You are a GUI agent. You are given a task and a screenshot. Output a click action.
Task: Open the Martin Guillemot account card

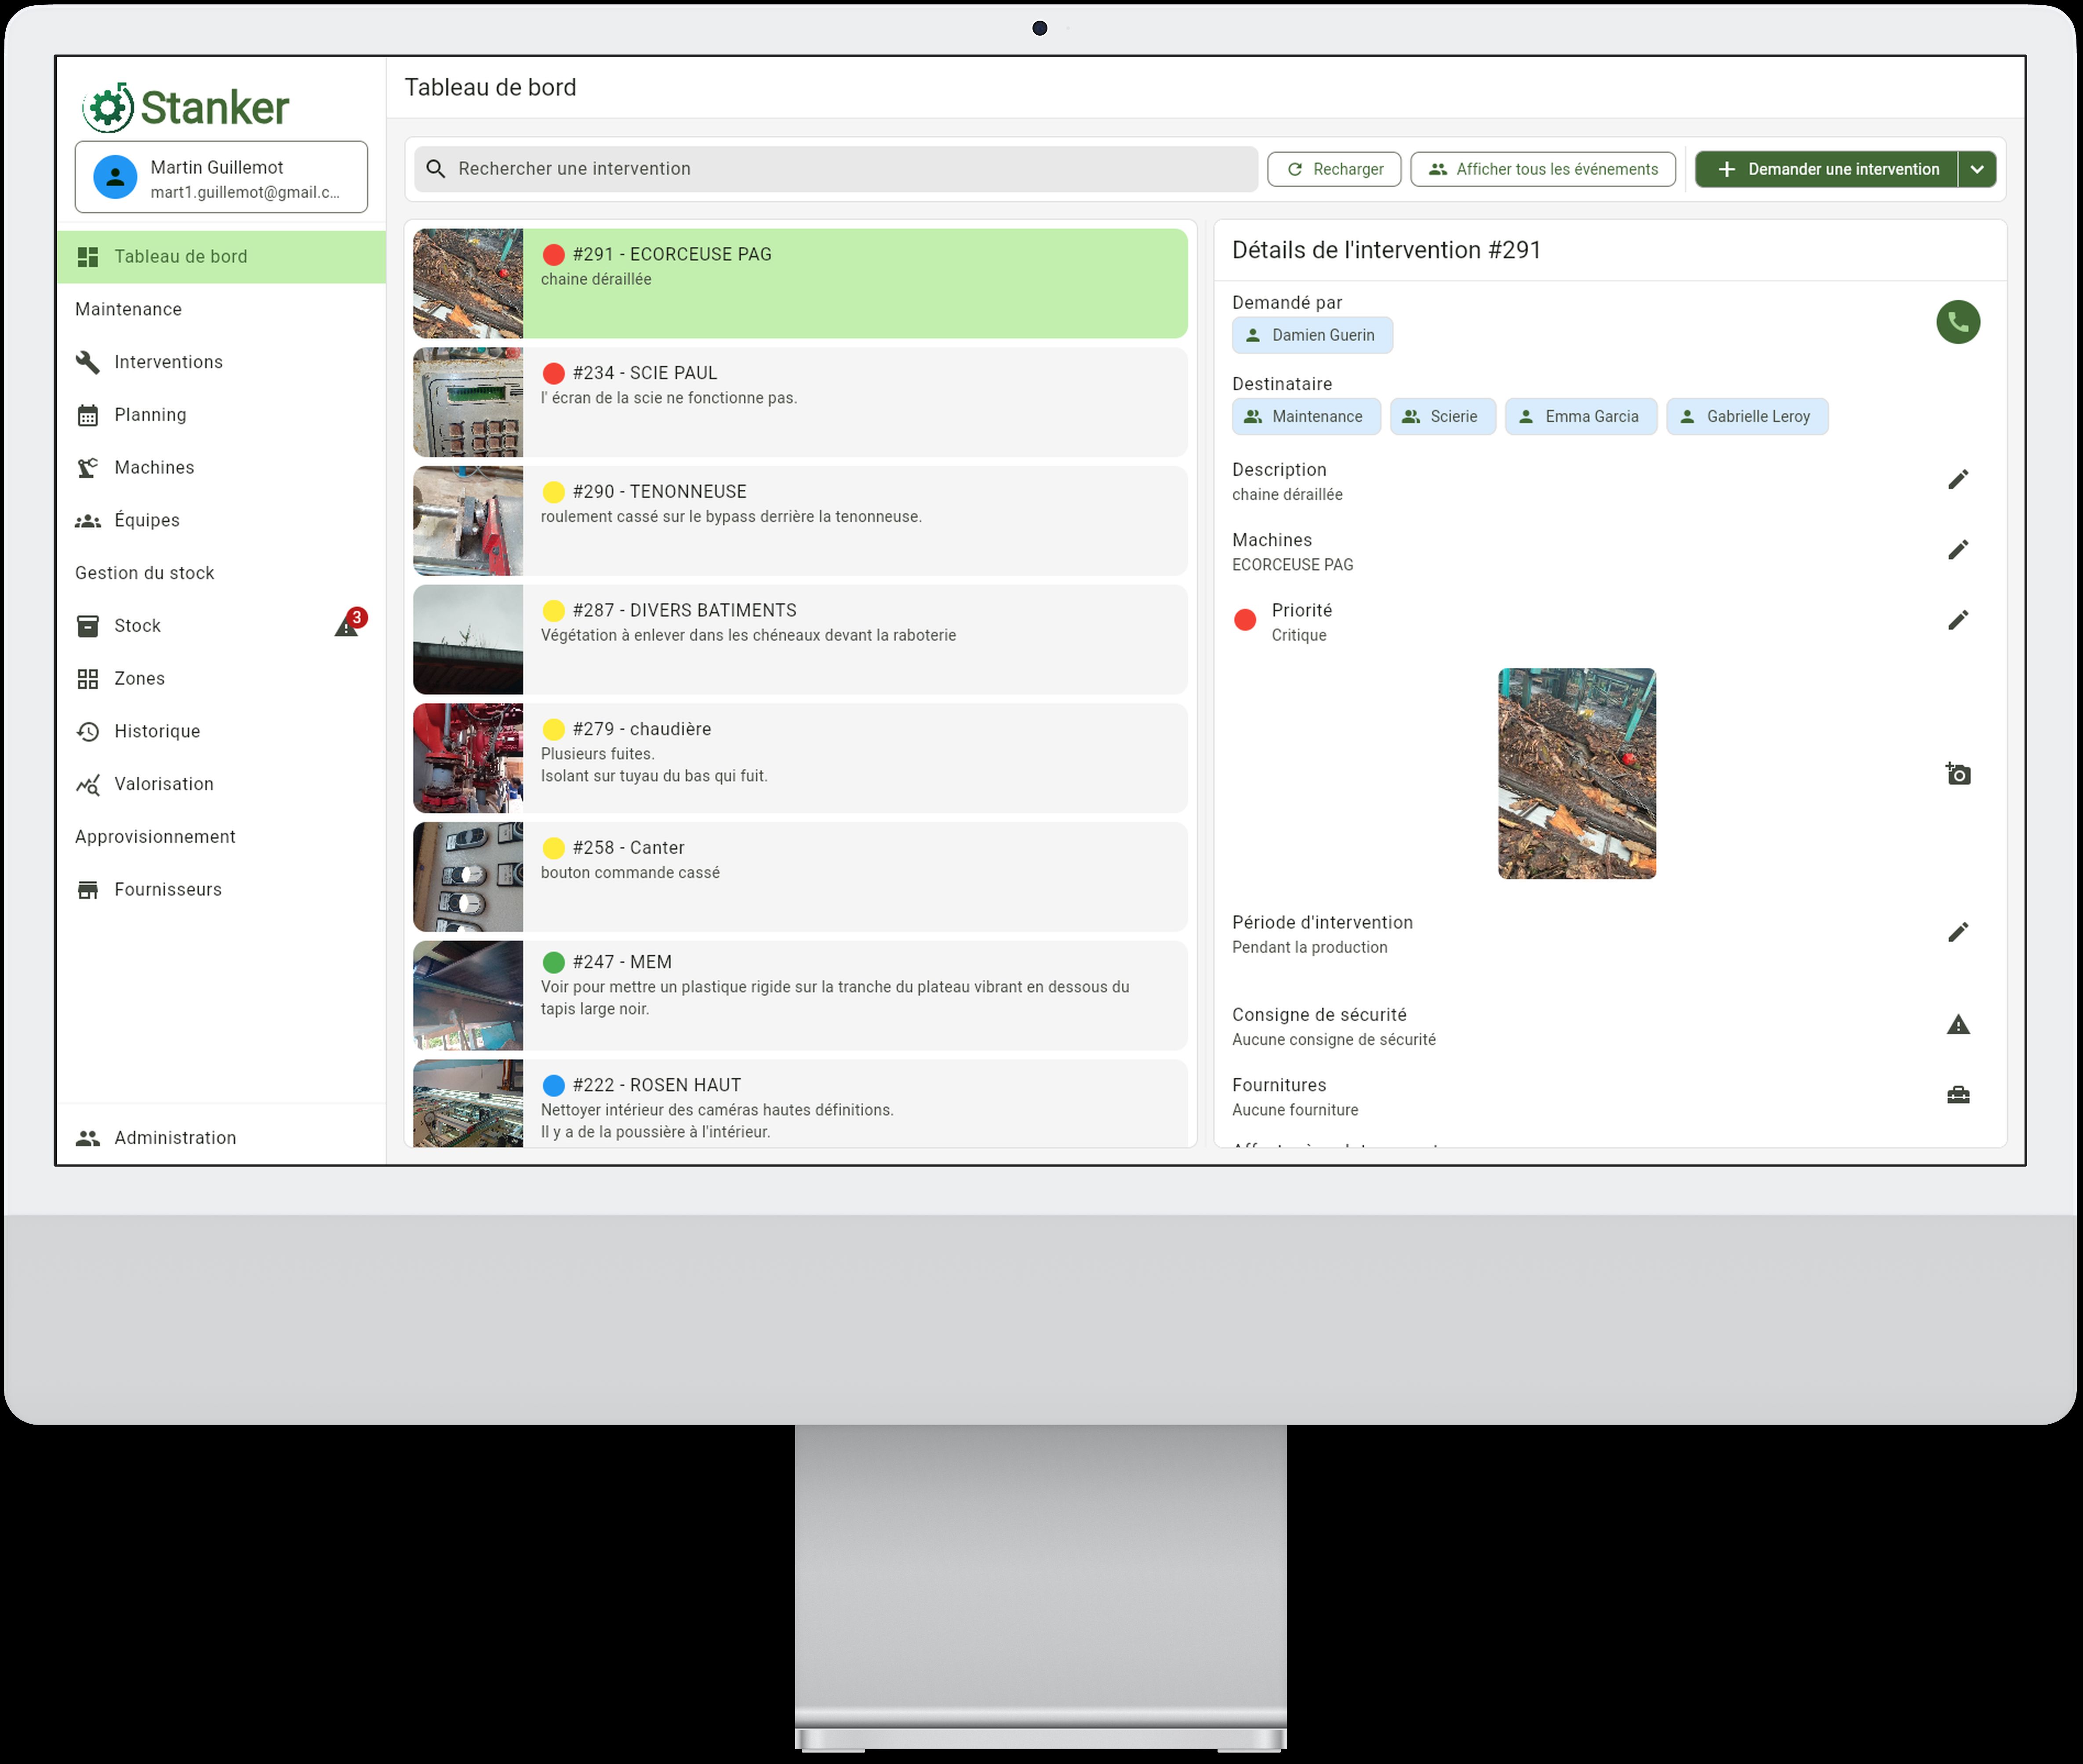tap(221, 178)
